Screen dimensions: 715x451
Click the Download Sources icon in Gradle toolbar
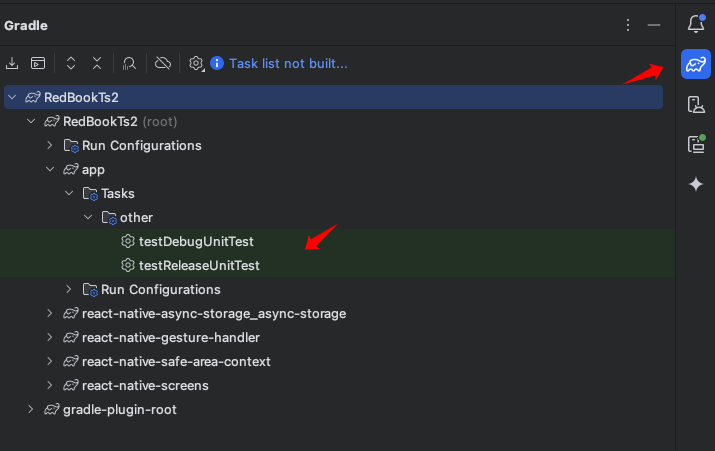coord(12,63)
